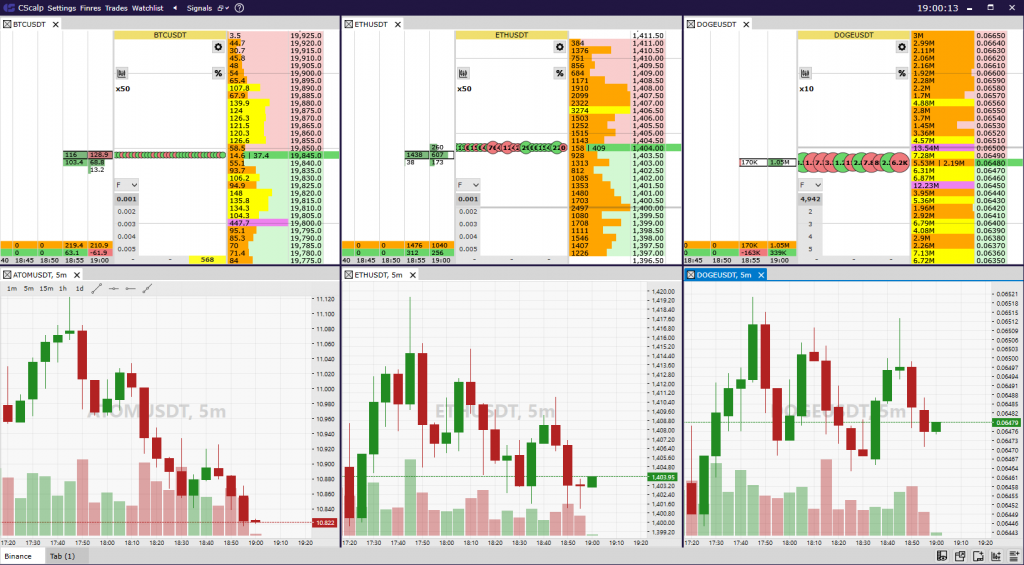This screenshot has width=1024, height=565.
Task: Select DOGEUSDT working volume 3
Action: (810, 224)
